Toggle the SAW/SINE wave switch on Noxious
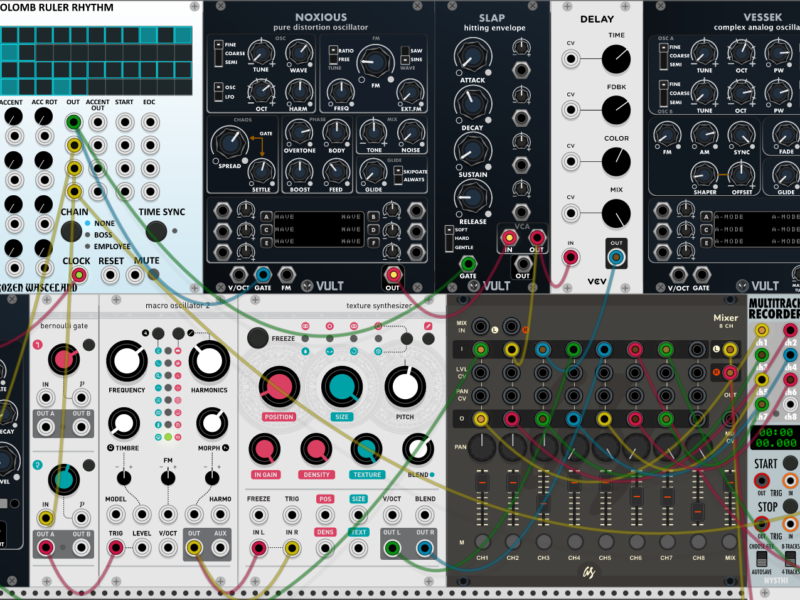800x600 pixels. click(x=405, y=55)
